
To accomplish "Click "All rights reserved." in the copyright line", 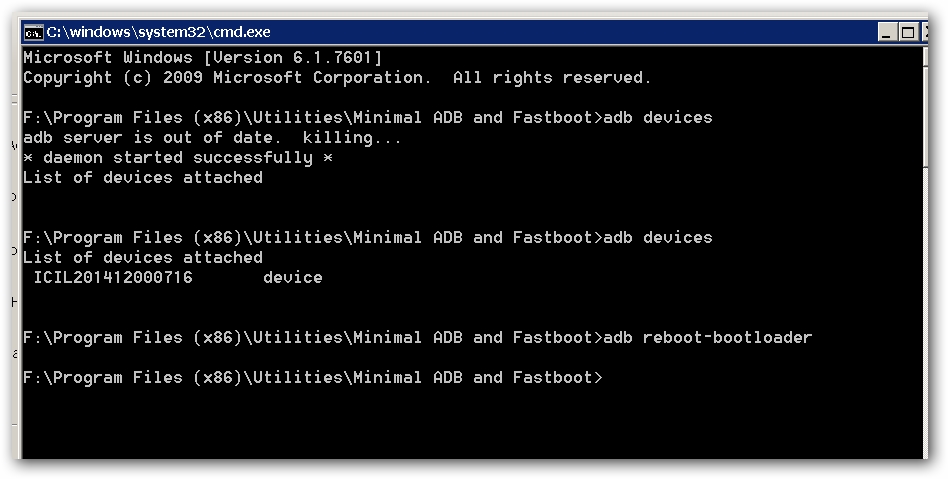I will click(x=552, y=78).
